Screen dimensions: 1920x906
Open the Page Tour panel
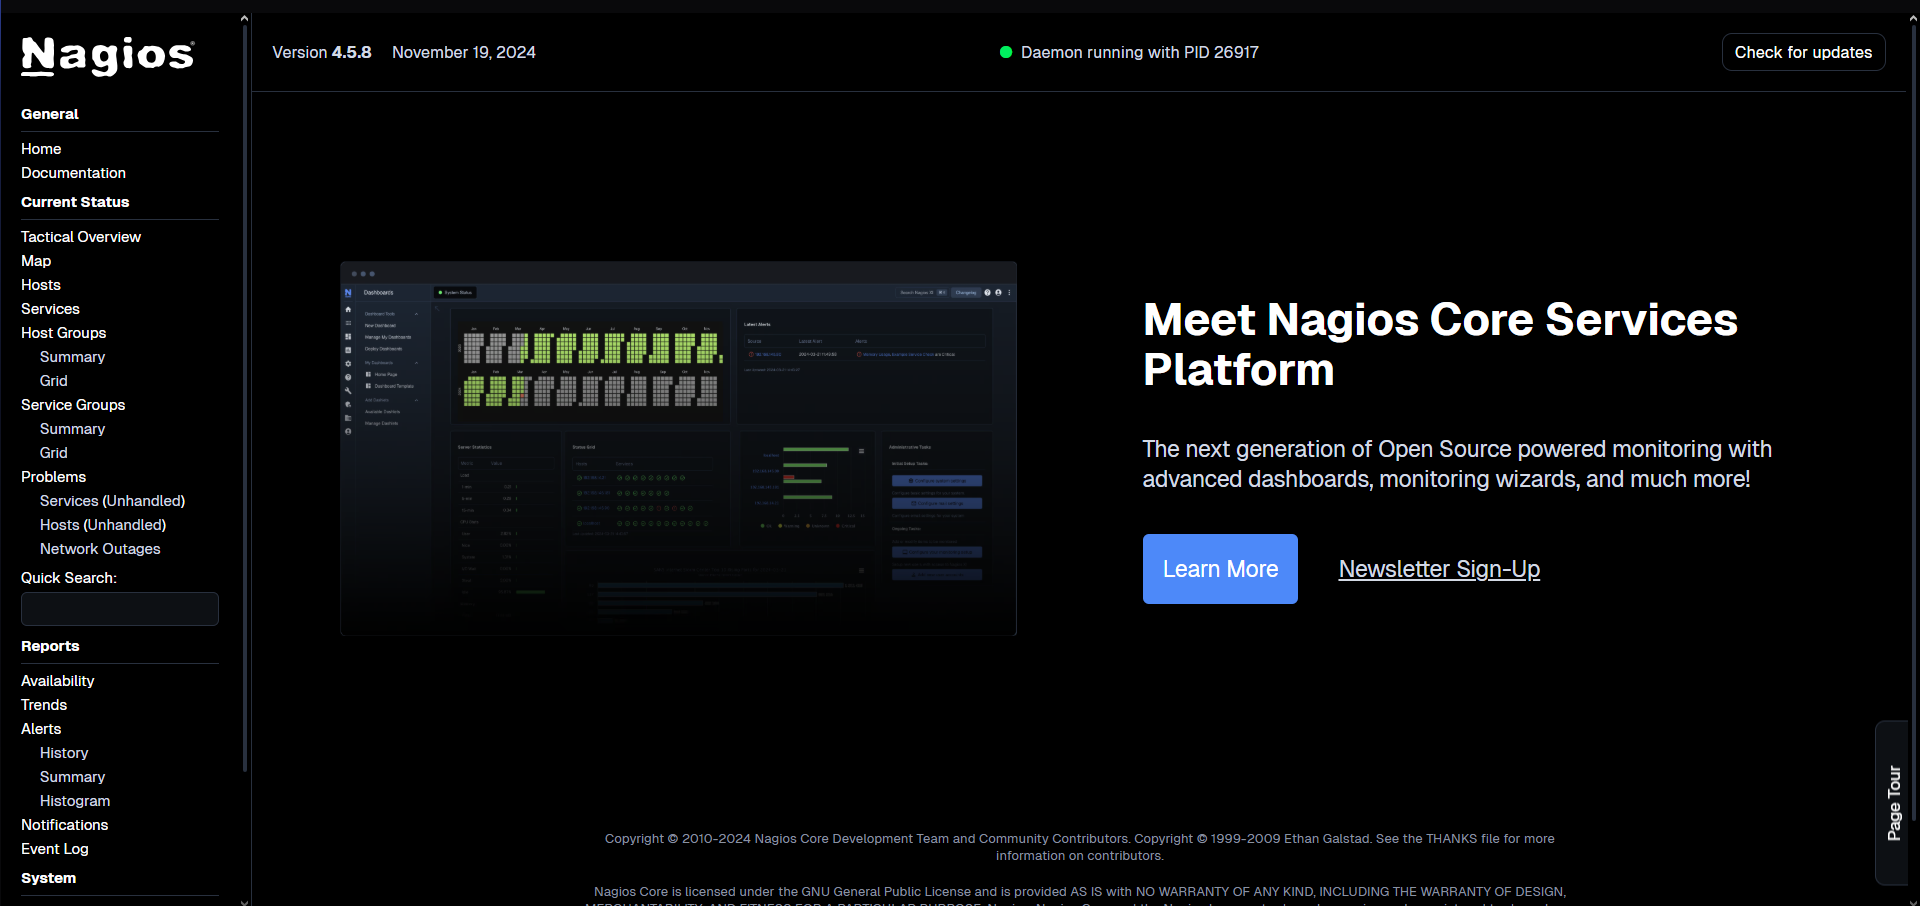pyautogui.click(x=1892, y=801)
